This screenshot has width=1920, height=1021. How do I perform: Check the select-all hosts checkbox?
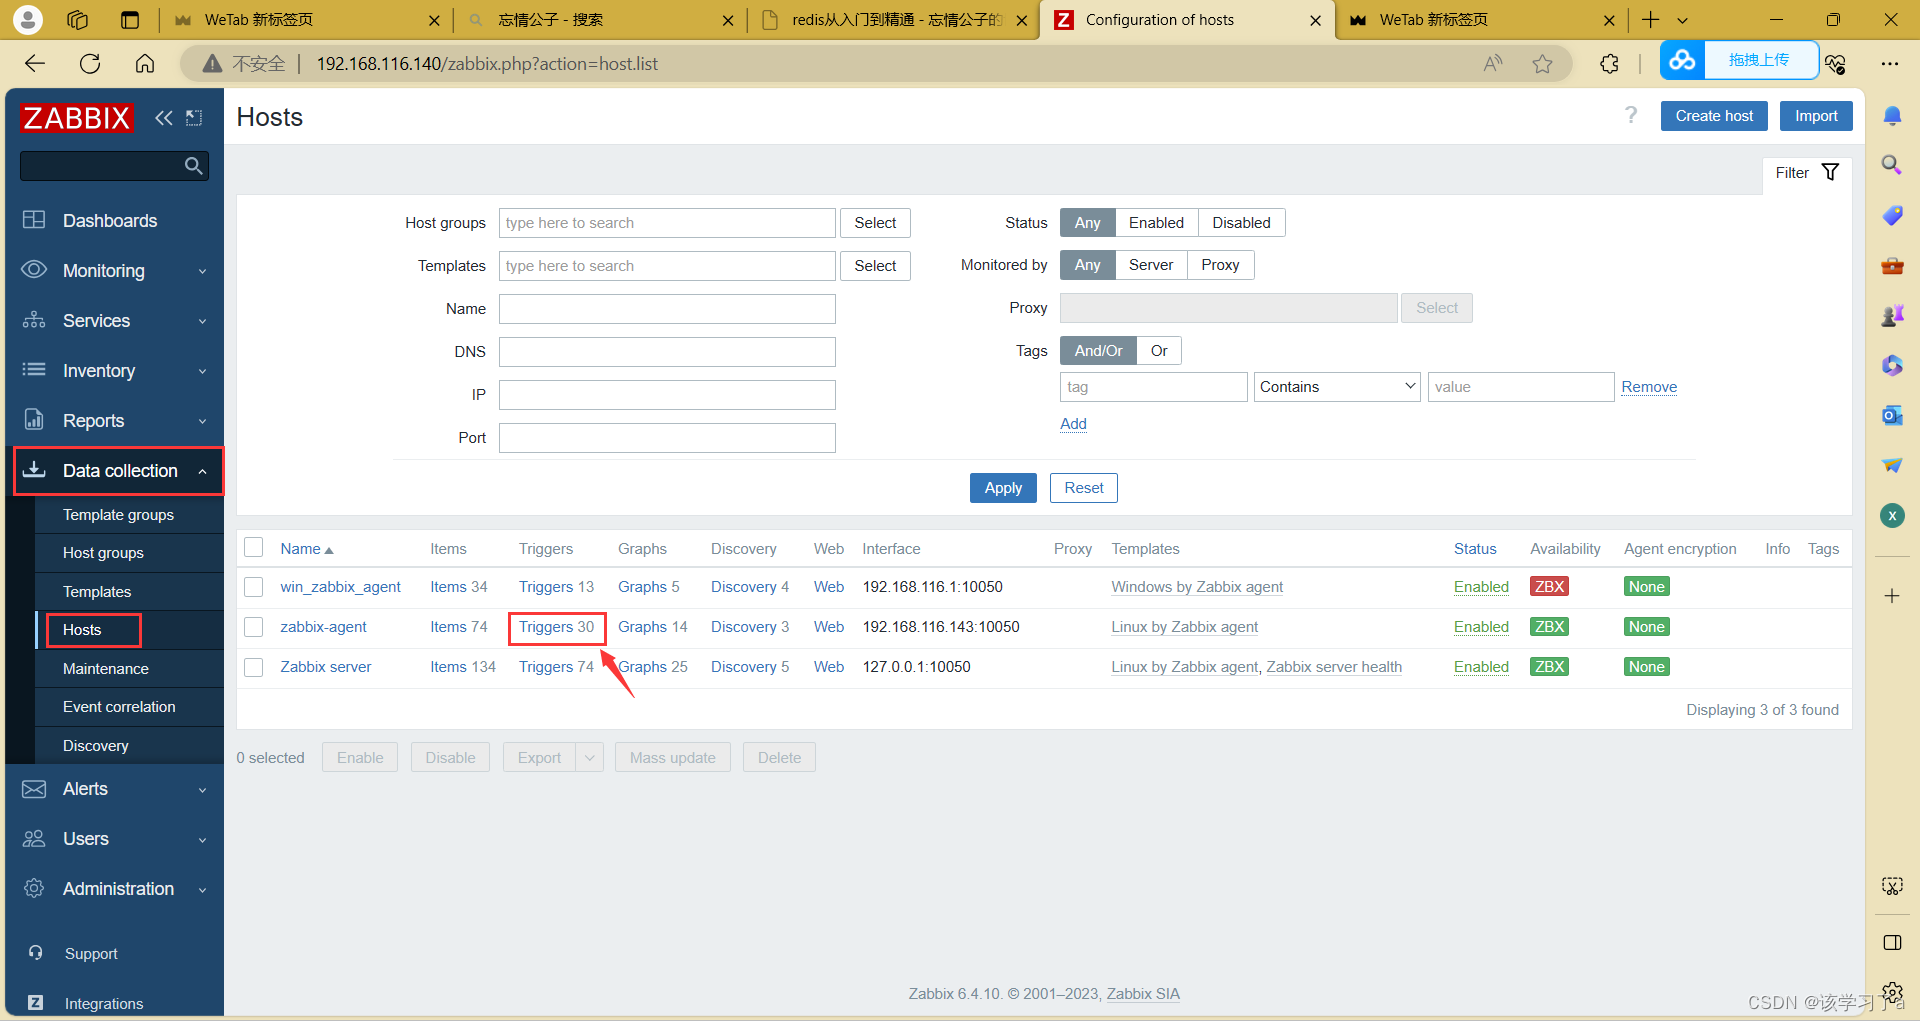pos(254,548)
